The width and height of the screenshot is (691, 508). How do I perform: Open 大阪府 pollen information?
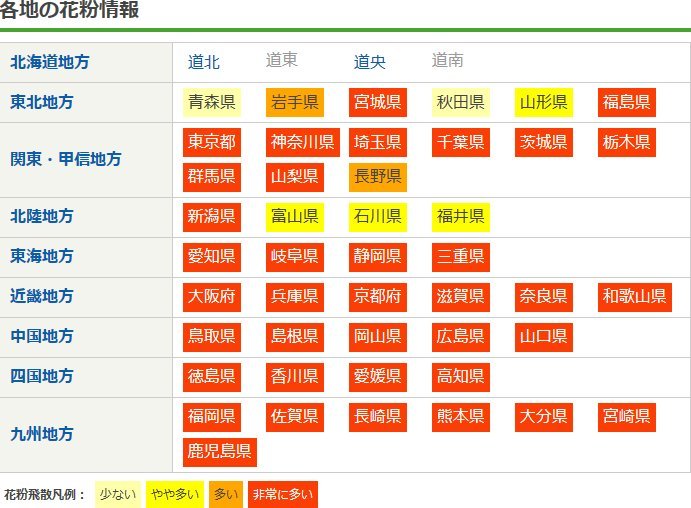[212, 297]
